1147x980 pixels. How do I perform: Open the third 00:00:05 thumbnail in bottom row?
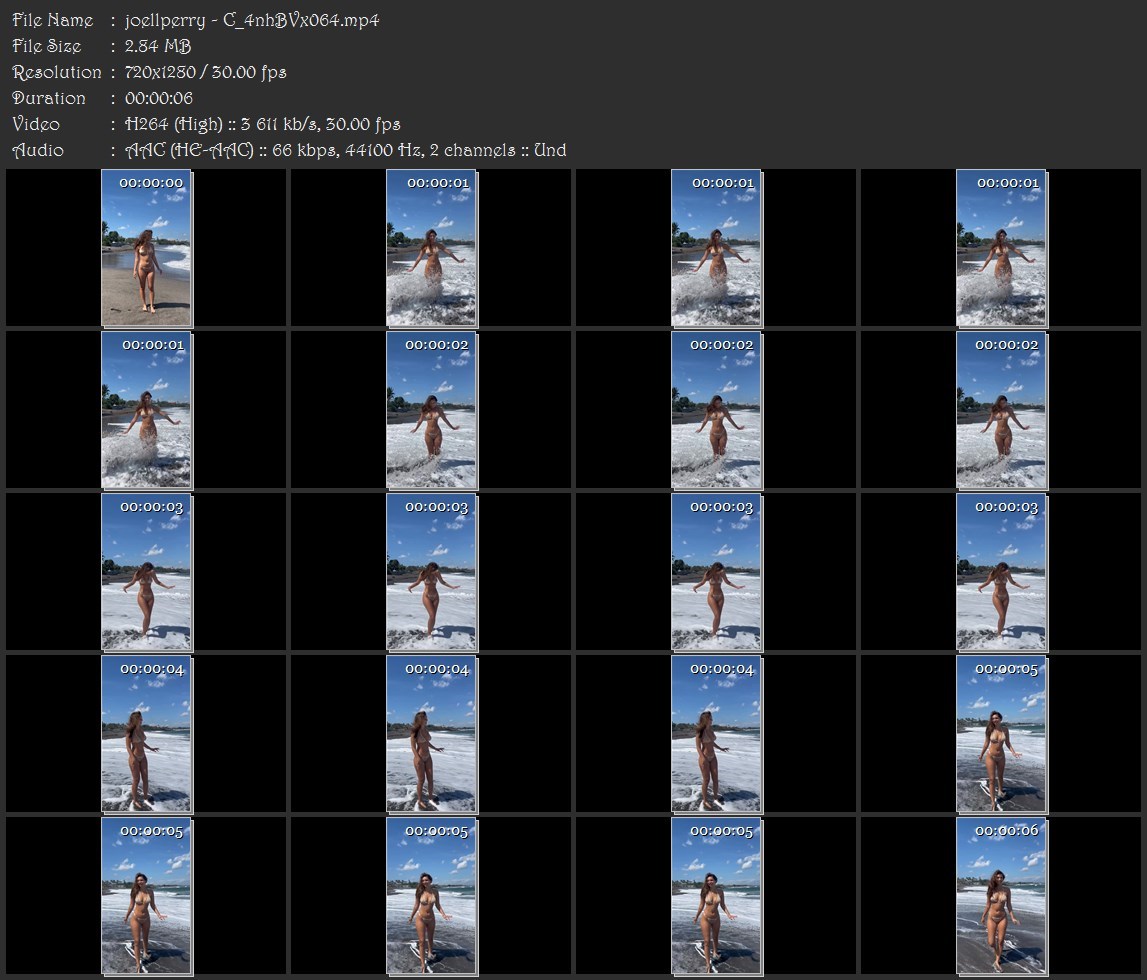pos(717,895)
